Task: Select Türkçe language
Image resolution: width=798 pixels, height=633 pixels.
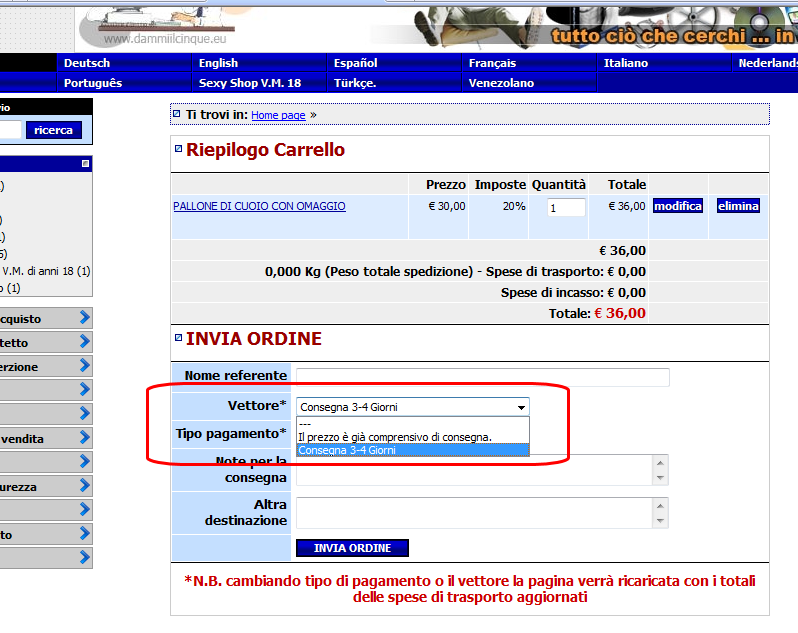Action: [x=355, y=83]
